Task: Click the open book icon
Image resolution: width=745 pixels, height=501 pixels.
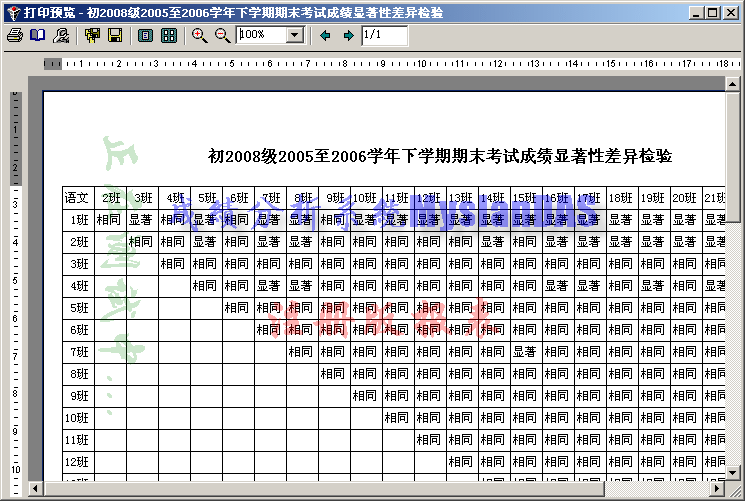Action: (37, 35)
